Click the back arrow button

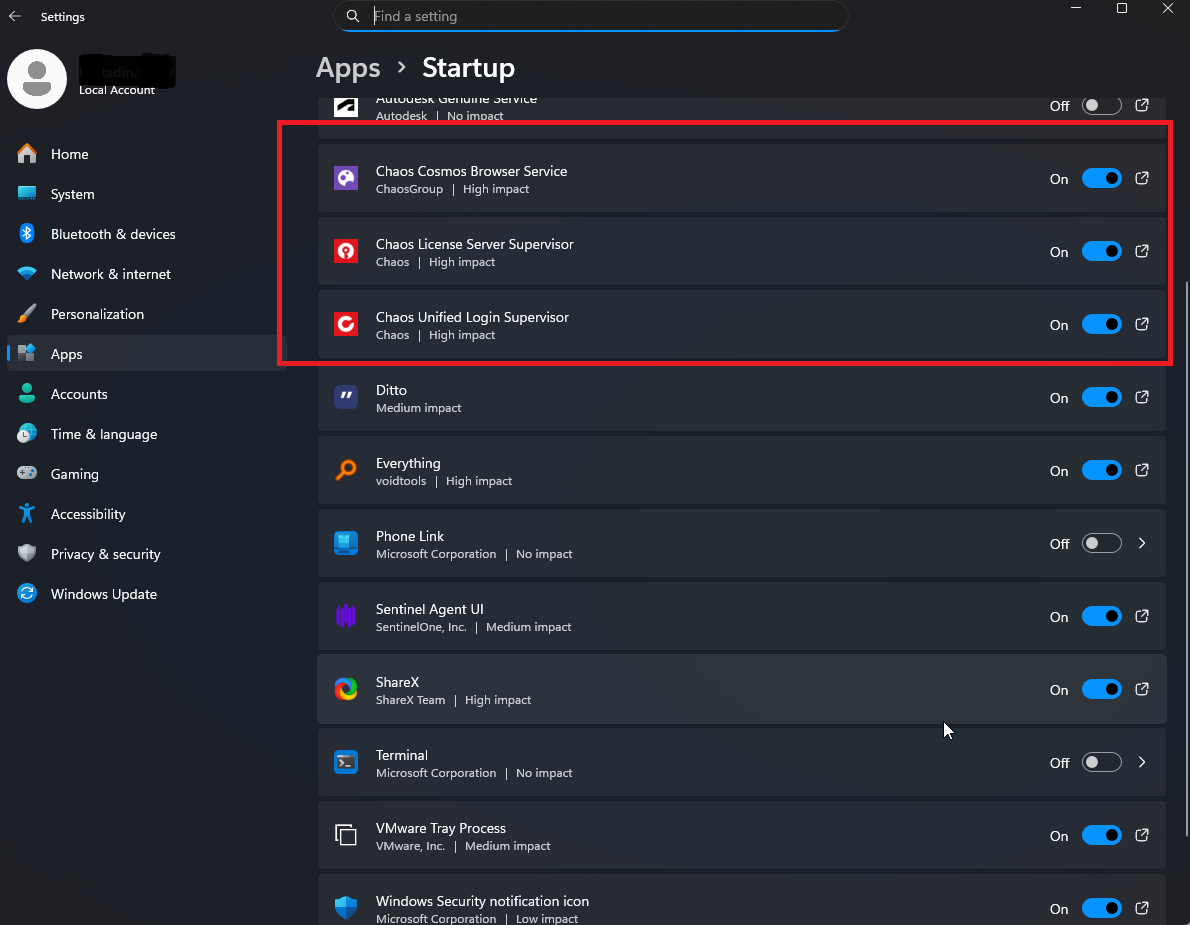click(x=15, y=17)
